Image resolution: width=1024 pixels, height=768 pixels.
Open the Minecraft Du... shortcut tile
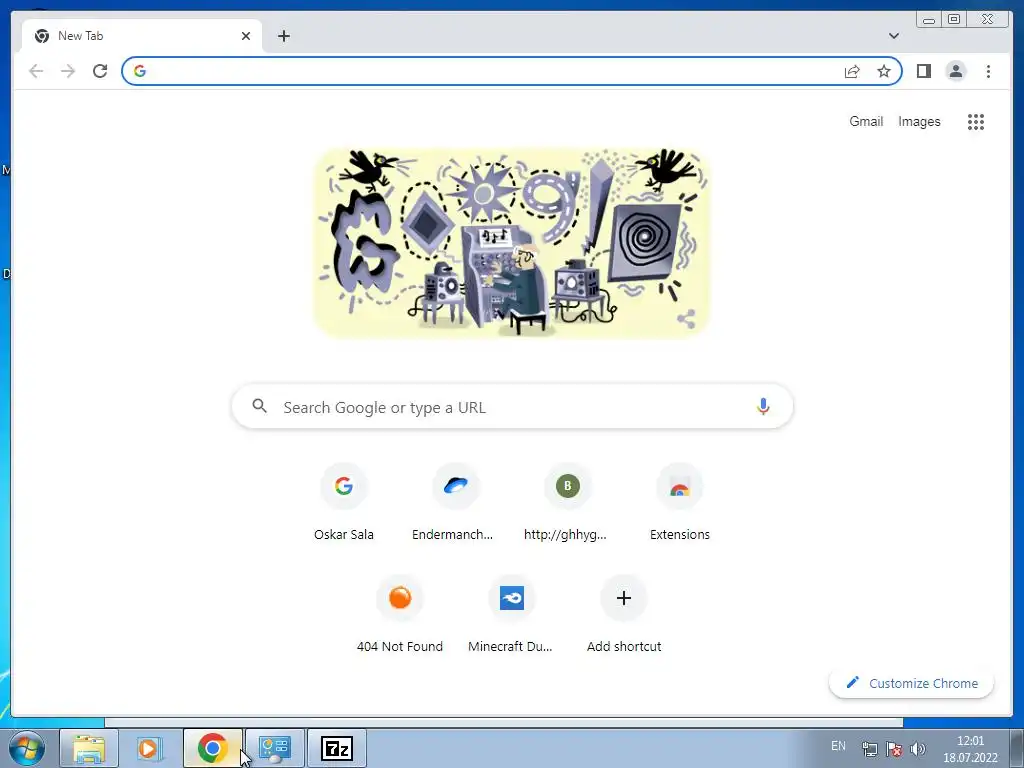click(511, 615)
